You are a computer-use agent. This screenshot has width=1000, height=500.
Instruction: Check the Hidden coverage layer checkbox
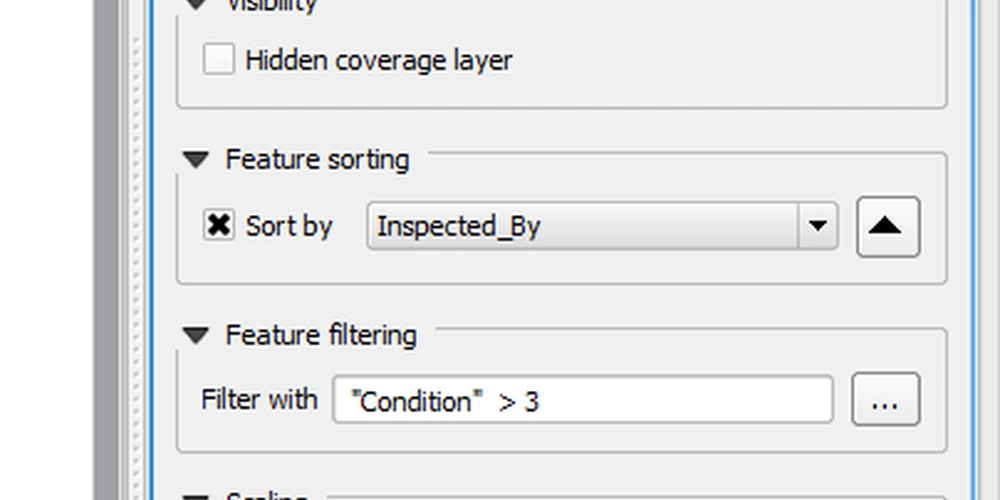[x=219, y=59]
